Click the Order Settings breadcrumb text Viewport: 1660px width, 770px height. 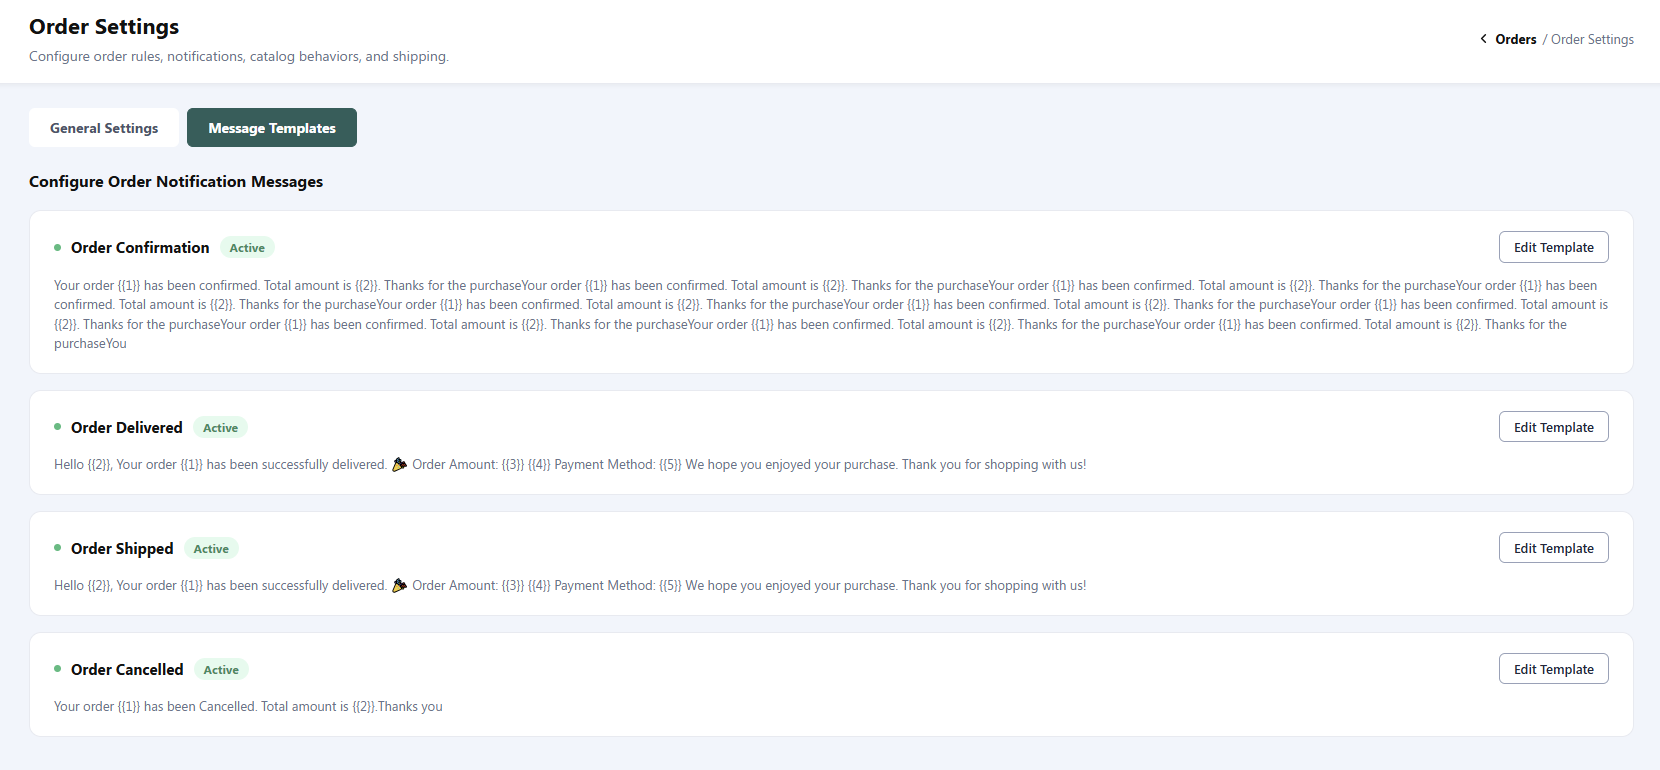[1592, 39]
